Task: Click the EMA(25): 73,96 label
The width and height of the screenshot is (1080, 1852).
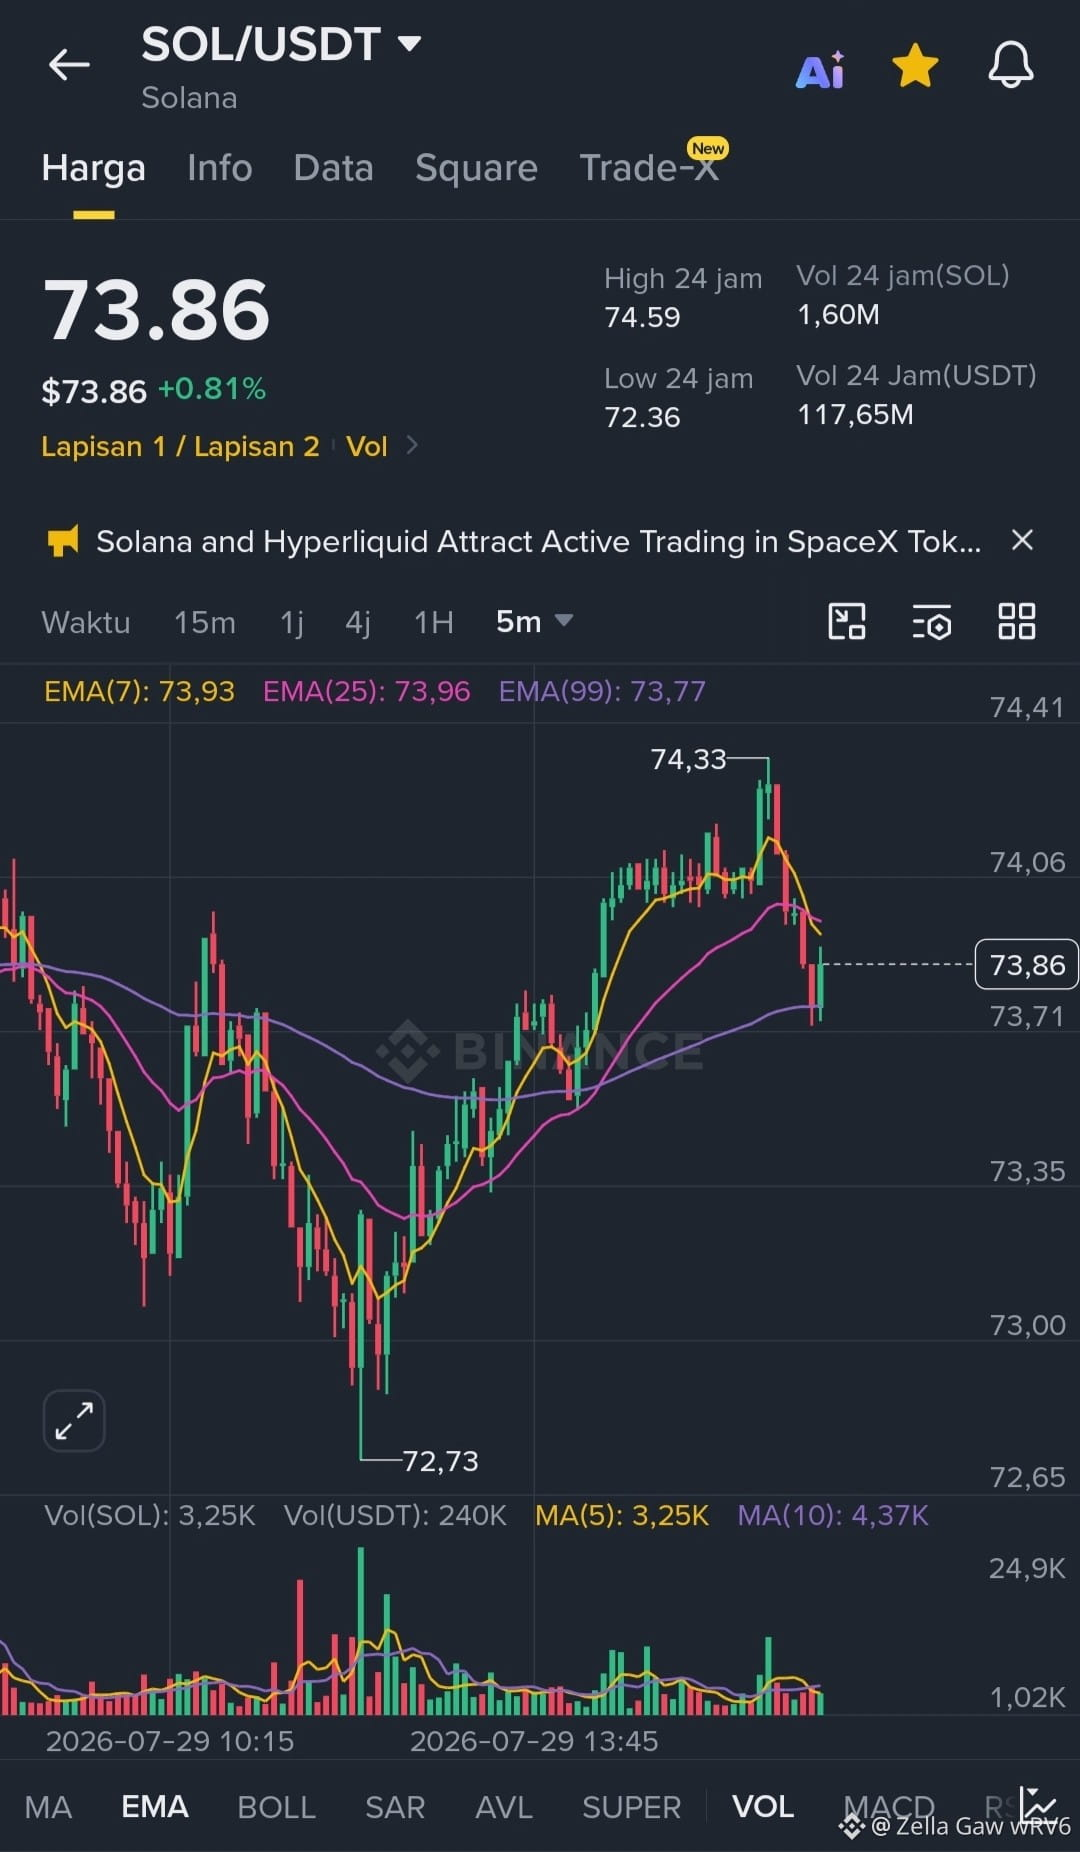Action: coord(366,691)
